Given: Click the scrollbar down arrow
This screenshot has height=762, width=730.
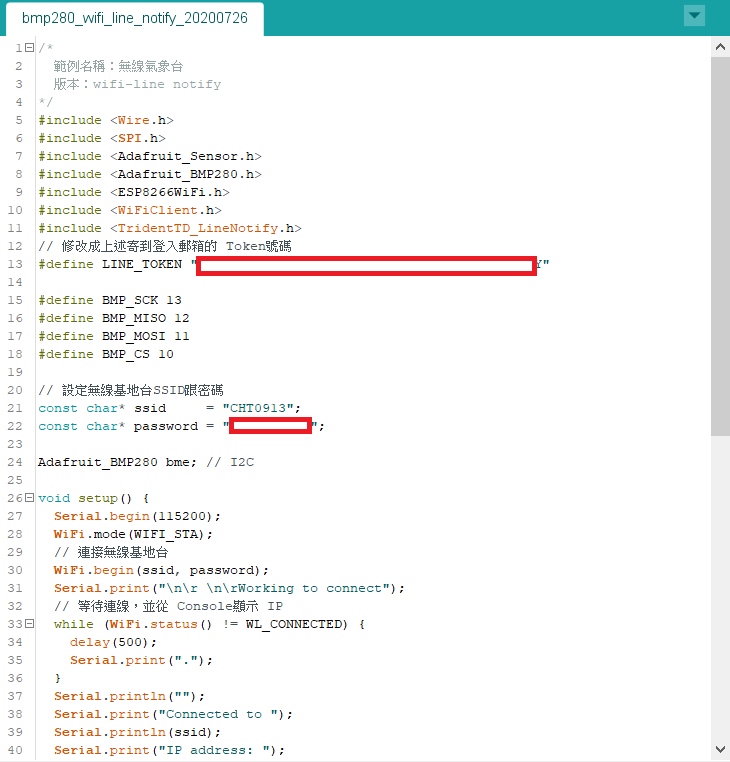Looking at the screenshot, I should pos(720,749).
